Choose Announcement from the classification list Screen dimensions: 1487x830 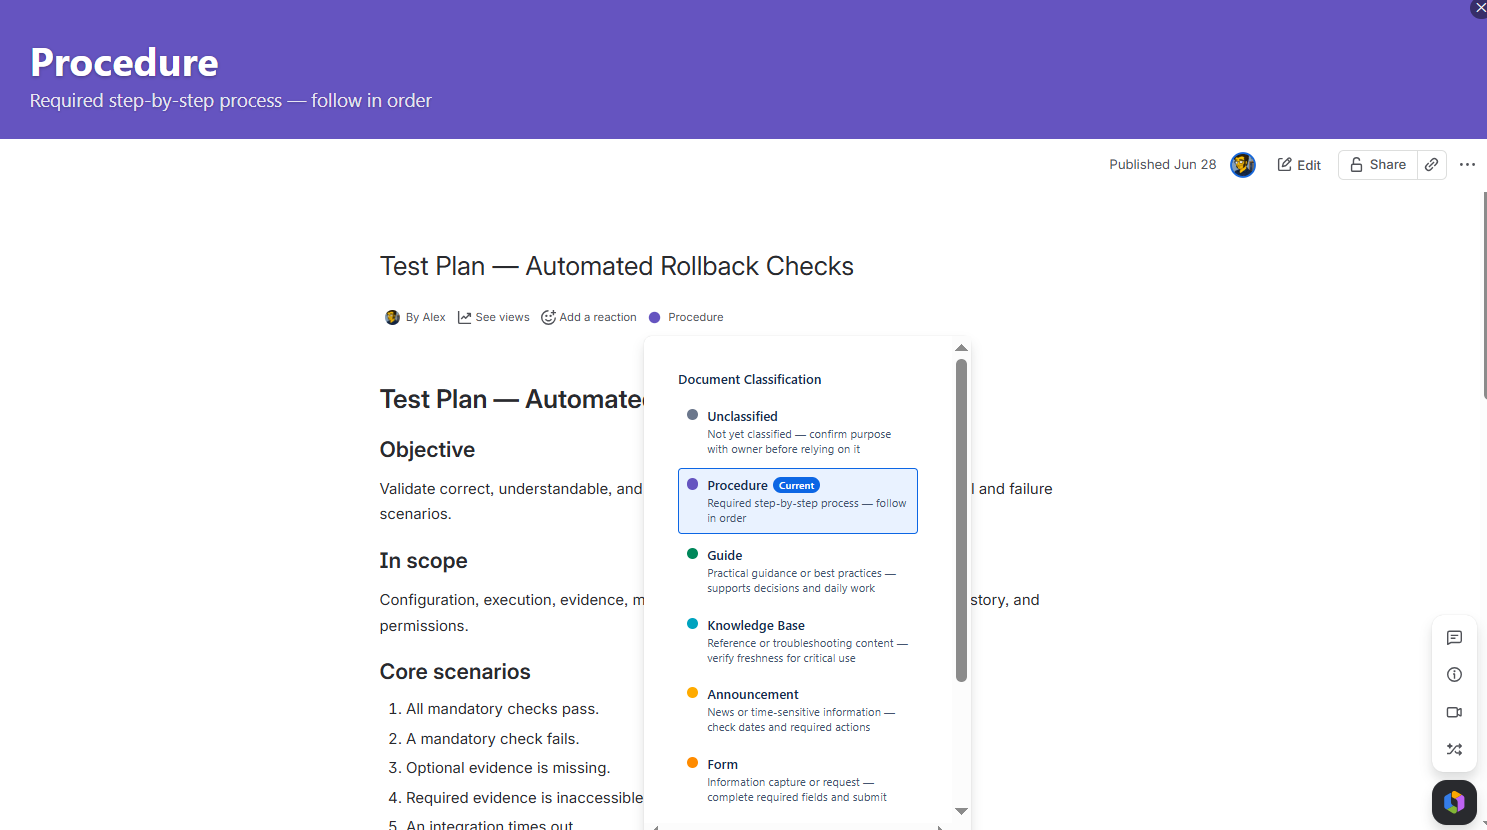[x=798, y=710]
